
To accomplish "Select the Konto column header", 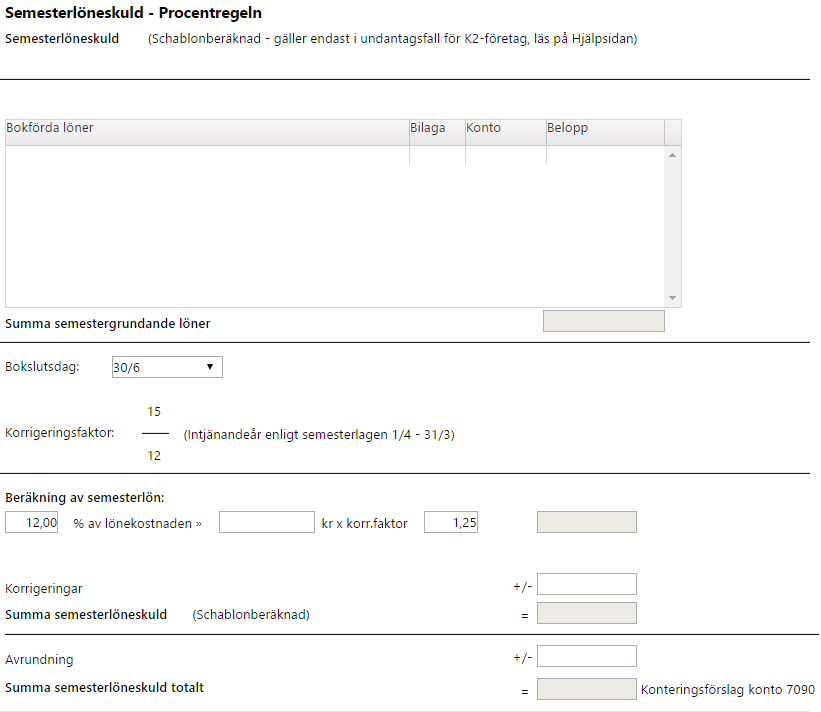I will [x=506, y=132].
